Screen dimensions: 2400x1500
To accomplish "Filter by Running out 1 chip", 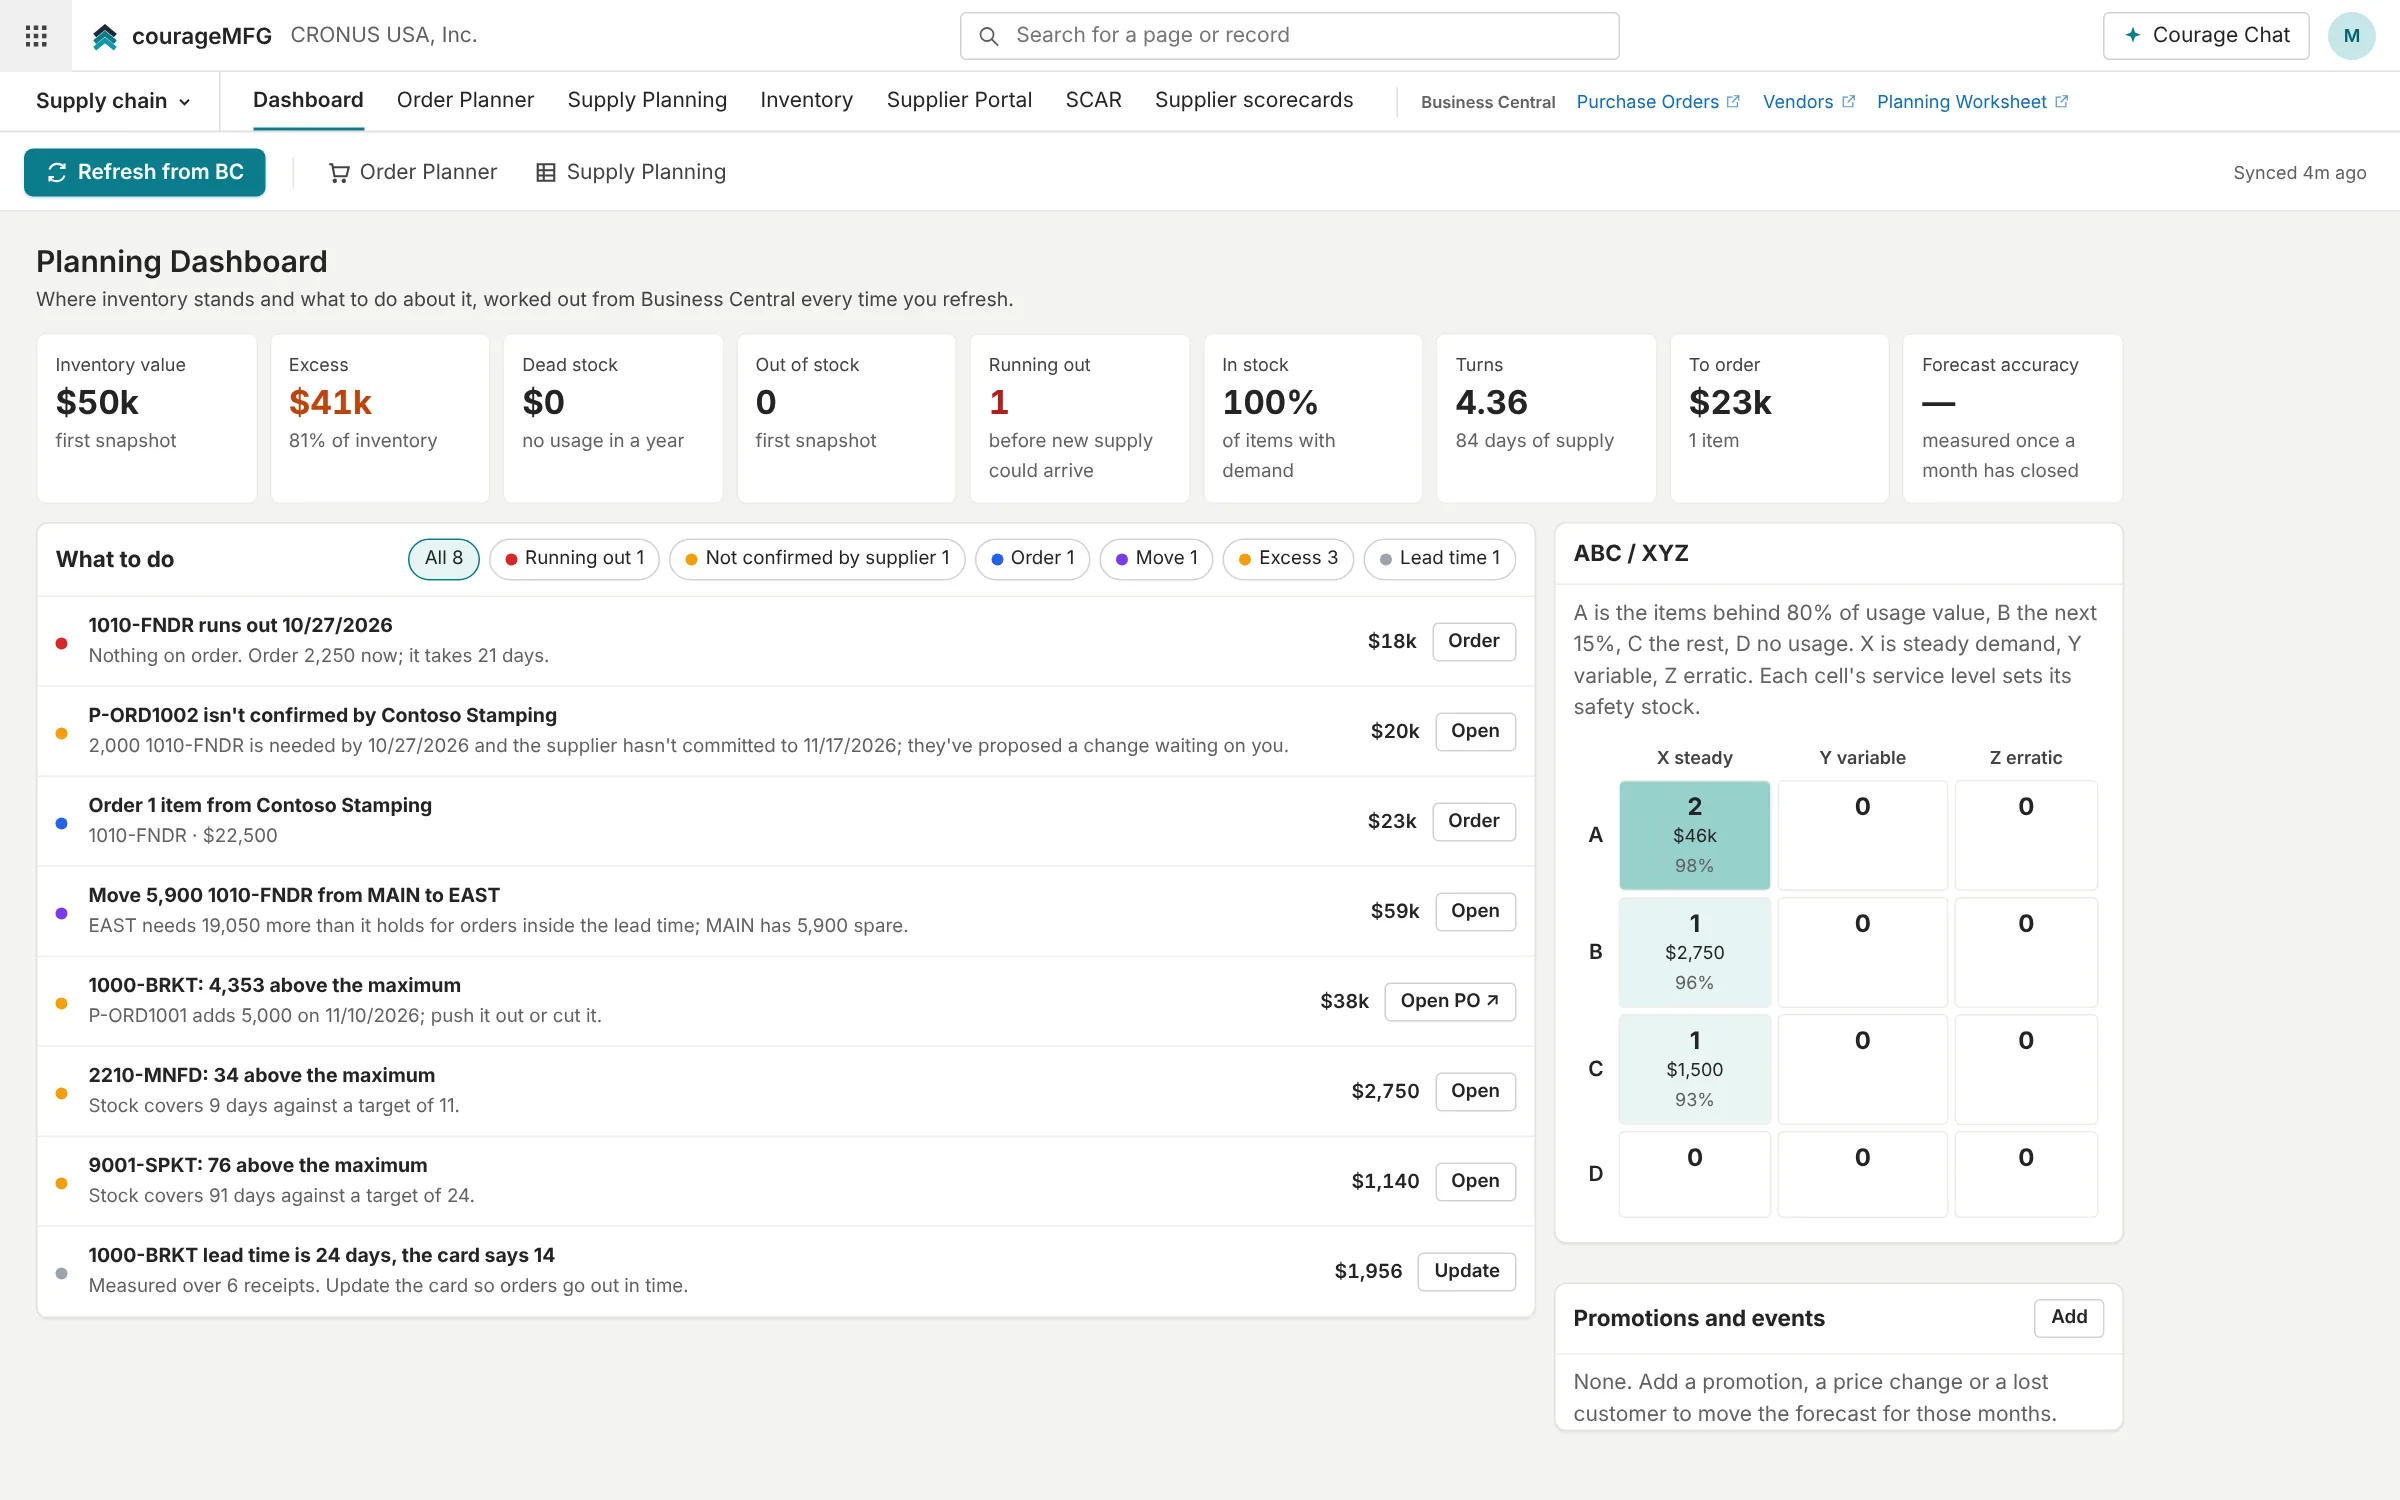I will (574, 559).
